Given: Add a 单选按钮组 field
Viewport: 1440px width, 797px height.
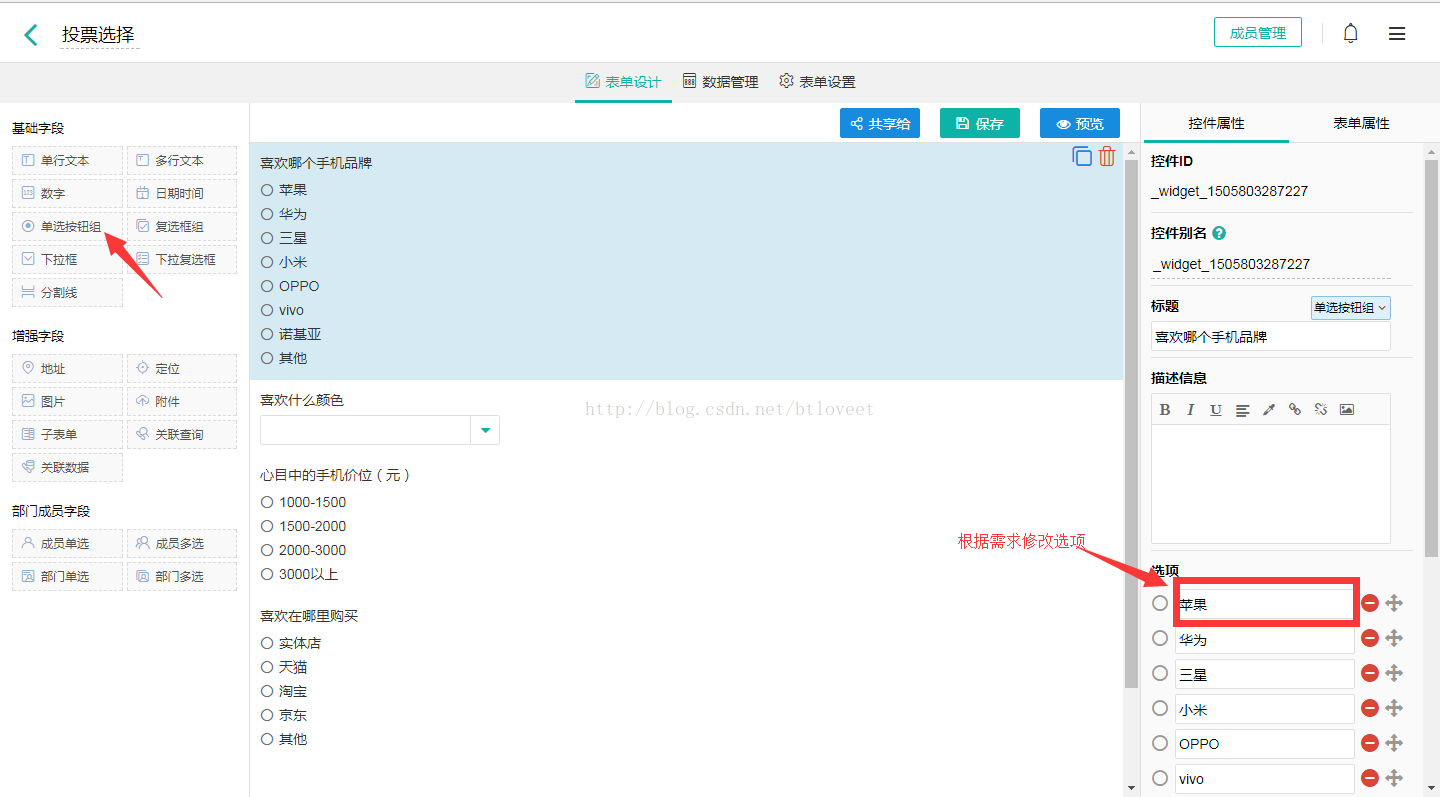Looking at the screenshot, I should tap(67, 226).
